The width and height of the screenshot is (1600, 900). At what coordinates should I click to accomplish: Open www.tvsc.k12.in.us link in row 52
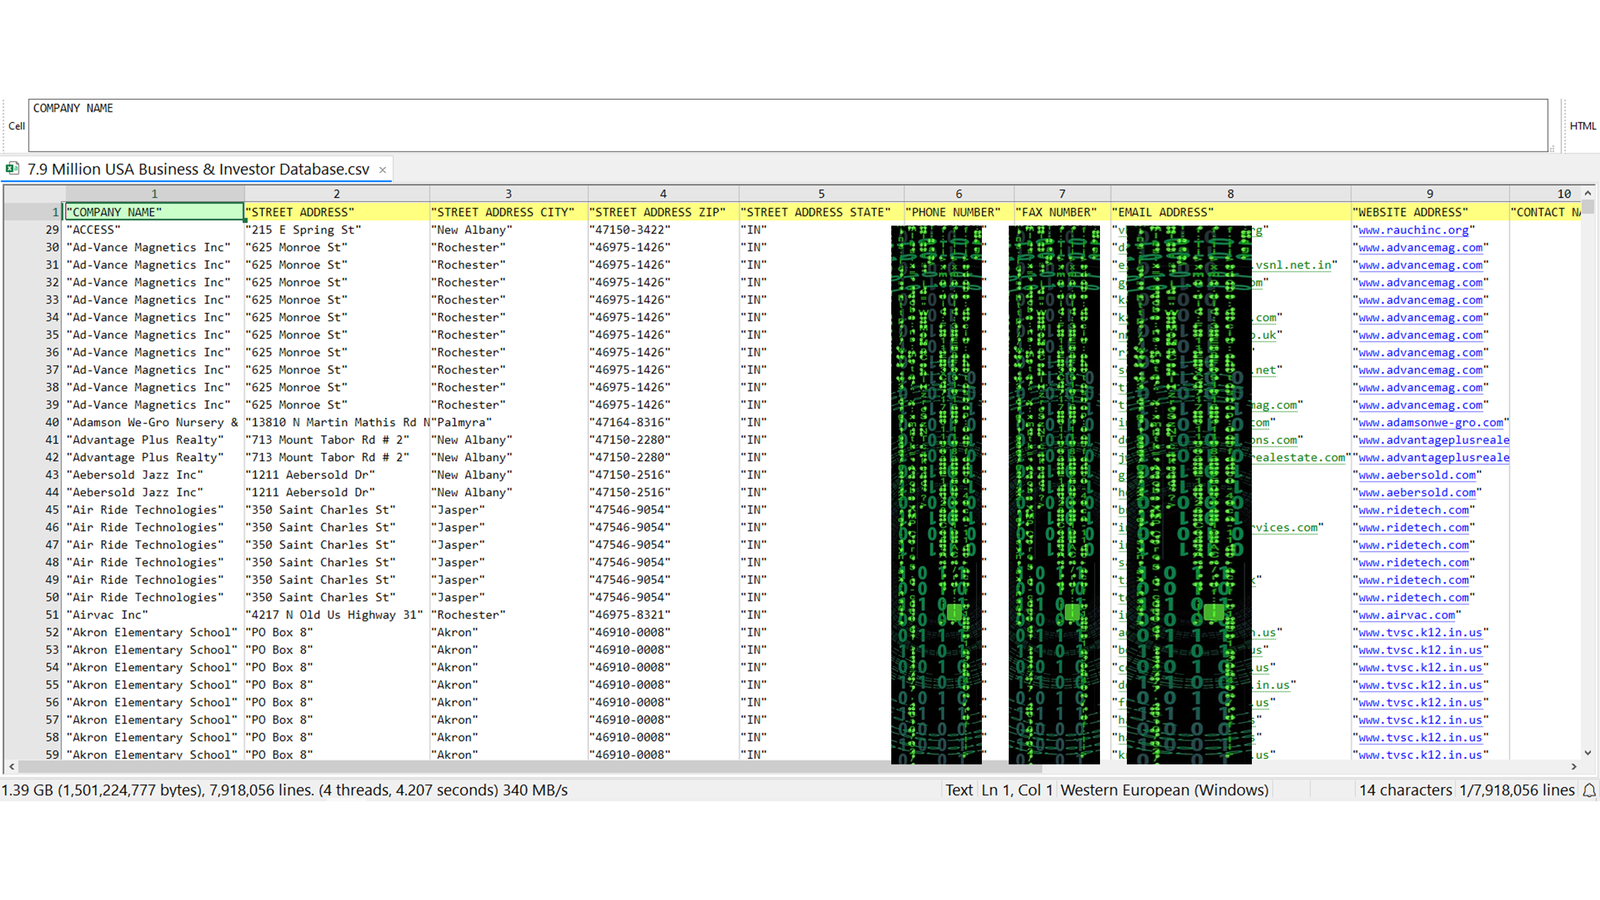[x=1420, y=633]
